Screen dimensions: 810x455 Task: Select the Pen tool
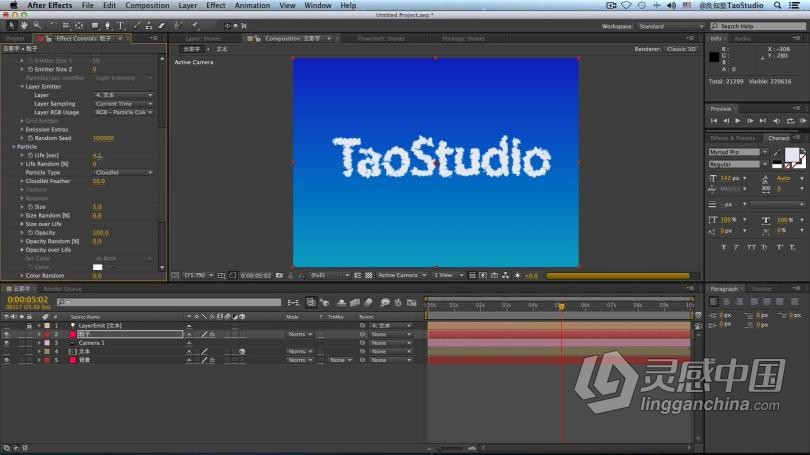pyautogui.click(x=107, y=25)
